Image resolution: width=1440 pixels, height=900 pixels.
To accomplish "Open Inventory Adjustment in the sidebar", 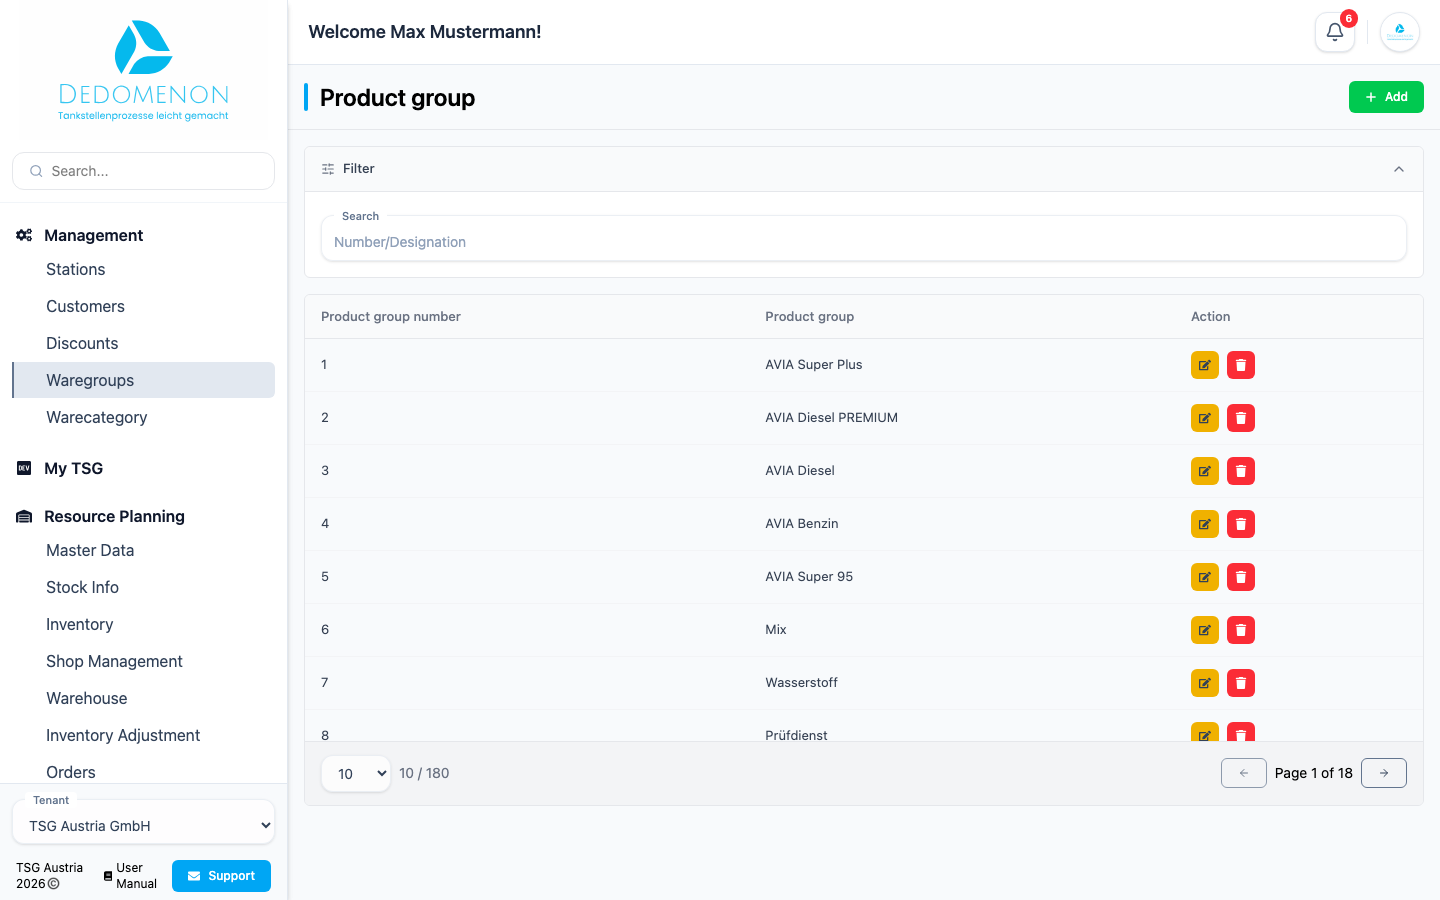I will pos(143,735).
